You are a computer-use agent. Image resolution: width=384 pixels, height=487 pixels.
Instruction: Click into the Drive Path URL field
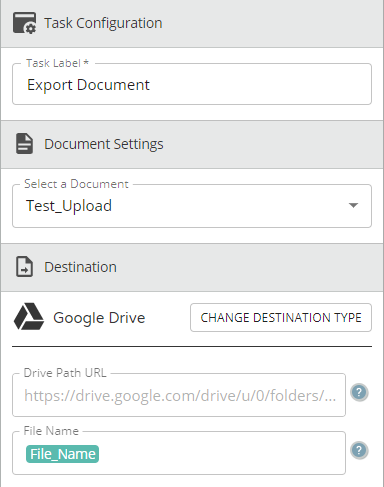click(x=179, y=395)
